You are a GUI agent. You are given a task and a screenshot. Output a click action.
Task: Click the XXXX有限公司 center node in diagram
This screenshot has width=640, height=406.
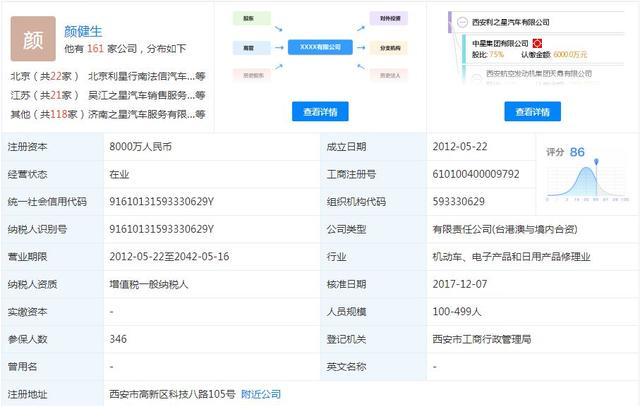coord(320,47)
